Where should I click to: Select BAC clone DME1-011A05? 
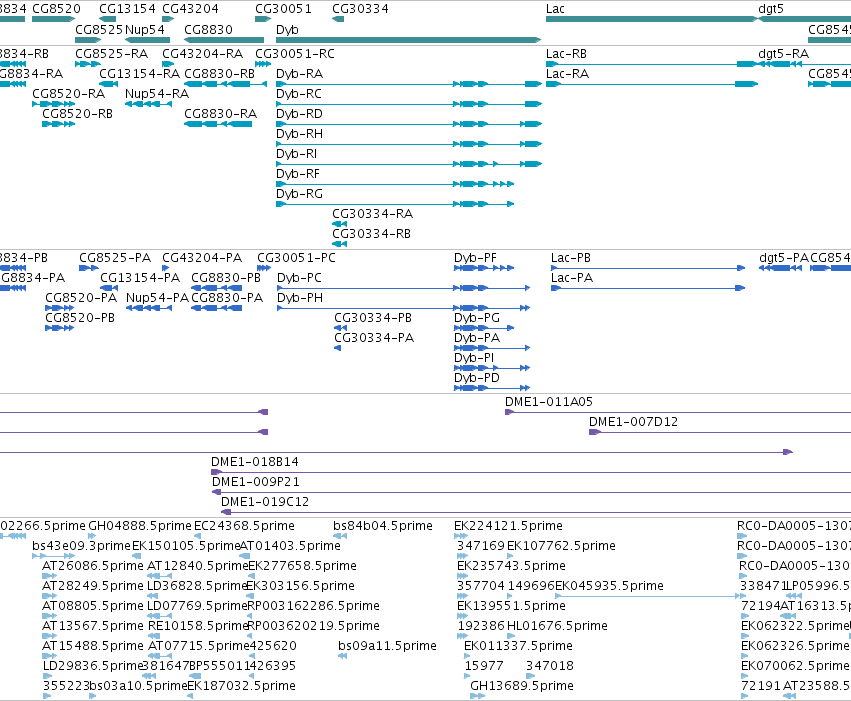pyautogui.click(x=549, y=402)
